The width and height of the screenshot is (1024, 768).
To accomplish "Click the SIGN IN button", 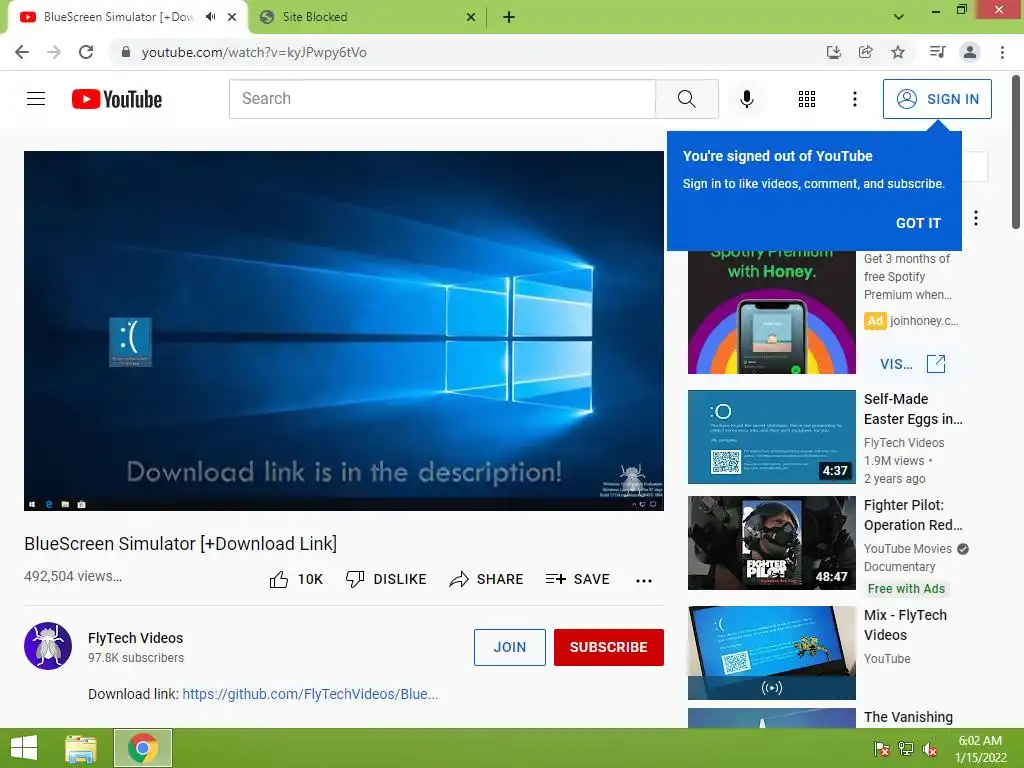I will (937, 99).
